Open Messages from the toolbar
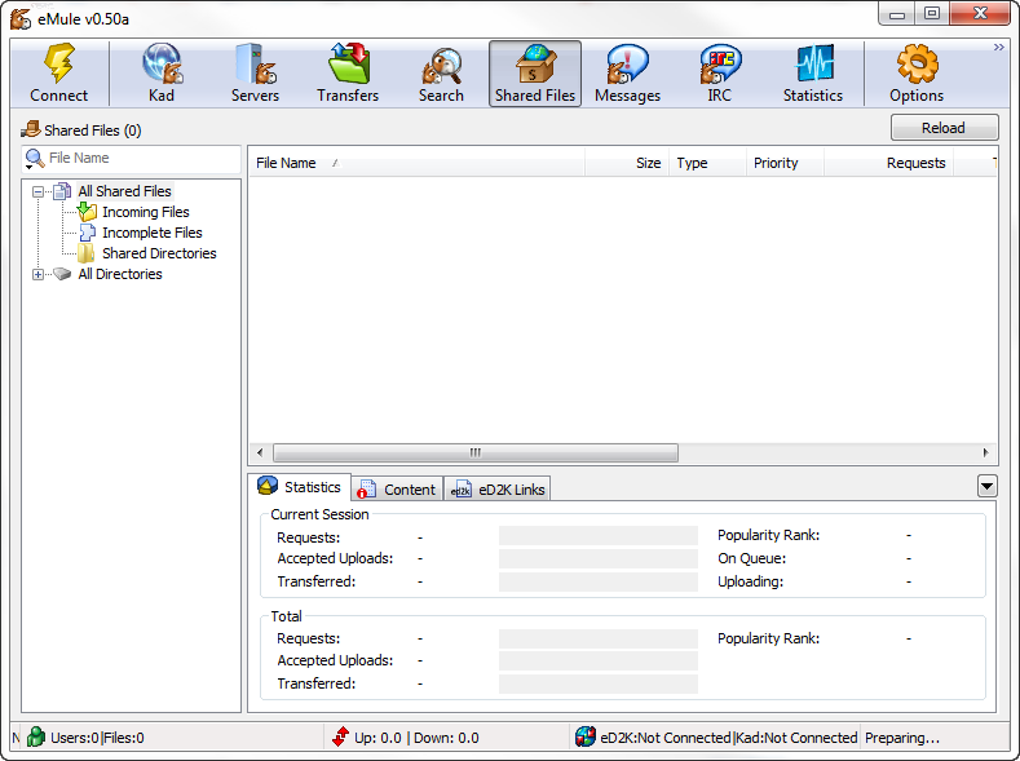 tap(628, 73)
